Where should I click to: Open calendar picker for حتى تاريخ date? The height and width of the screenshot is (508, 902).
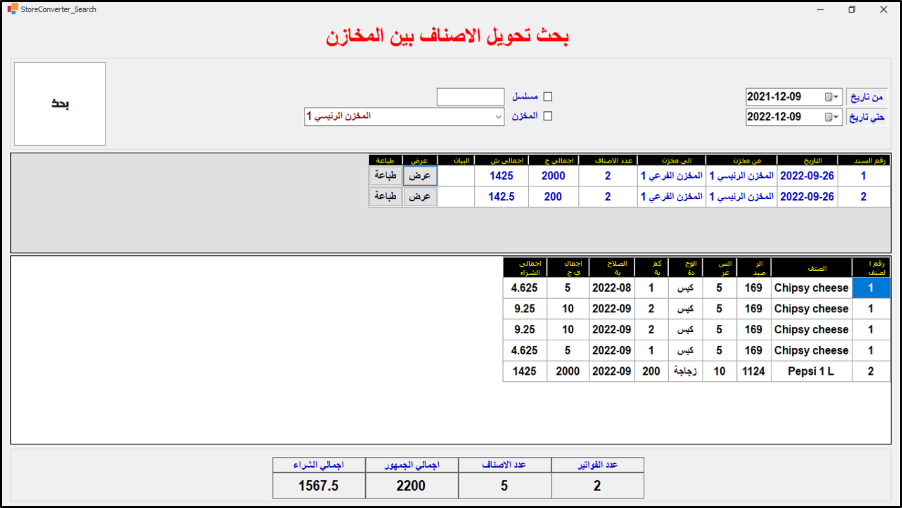click(x=831, y=118)
